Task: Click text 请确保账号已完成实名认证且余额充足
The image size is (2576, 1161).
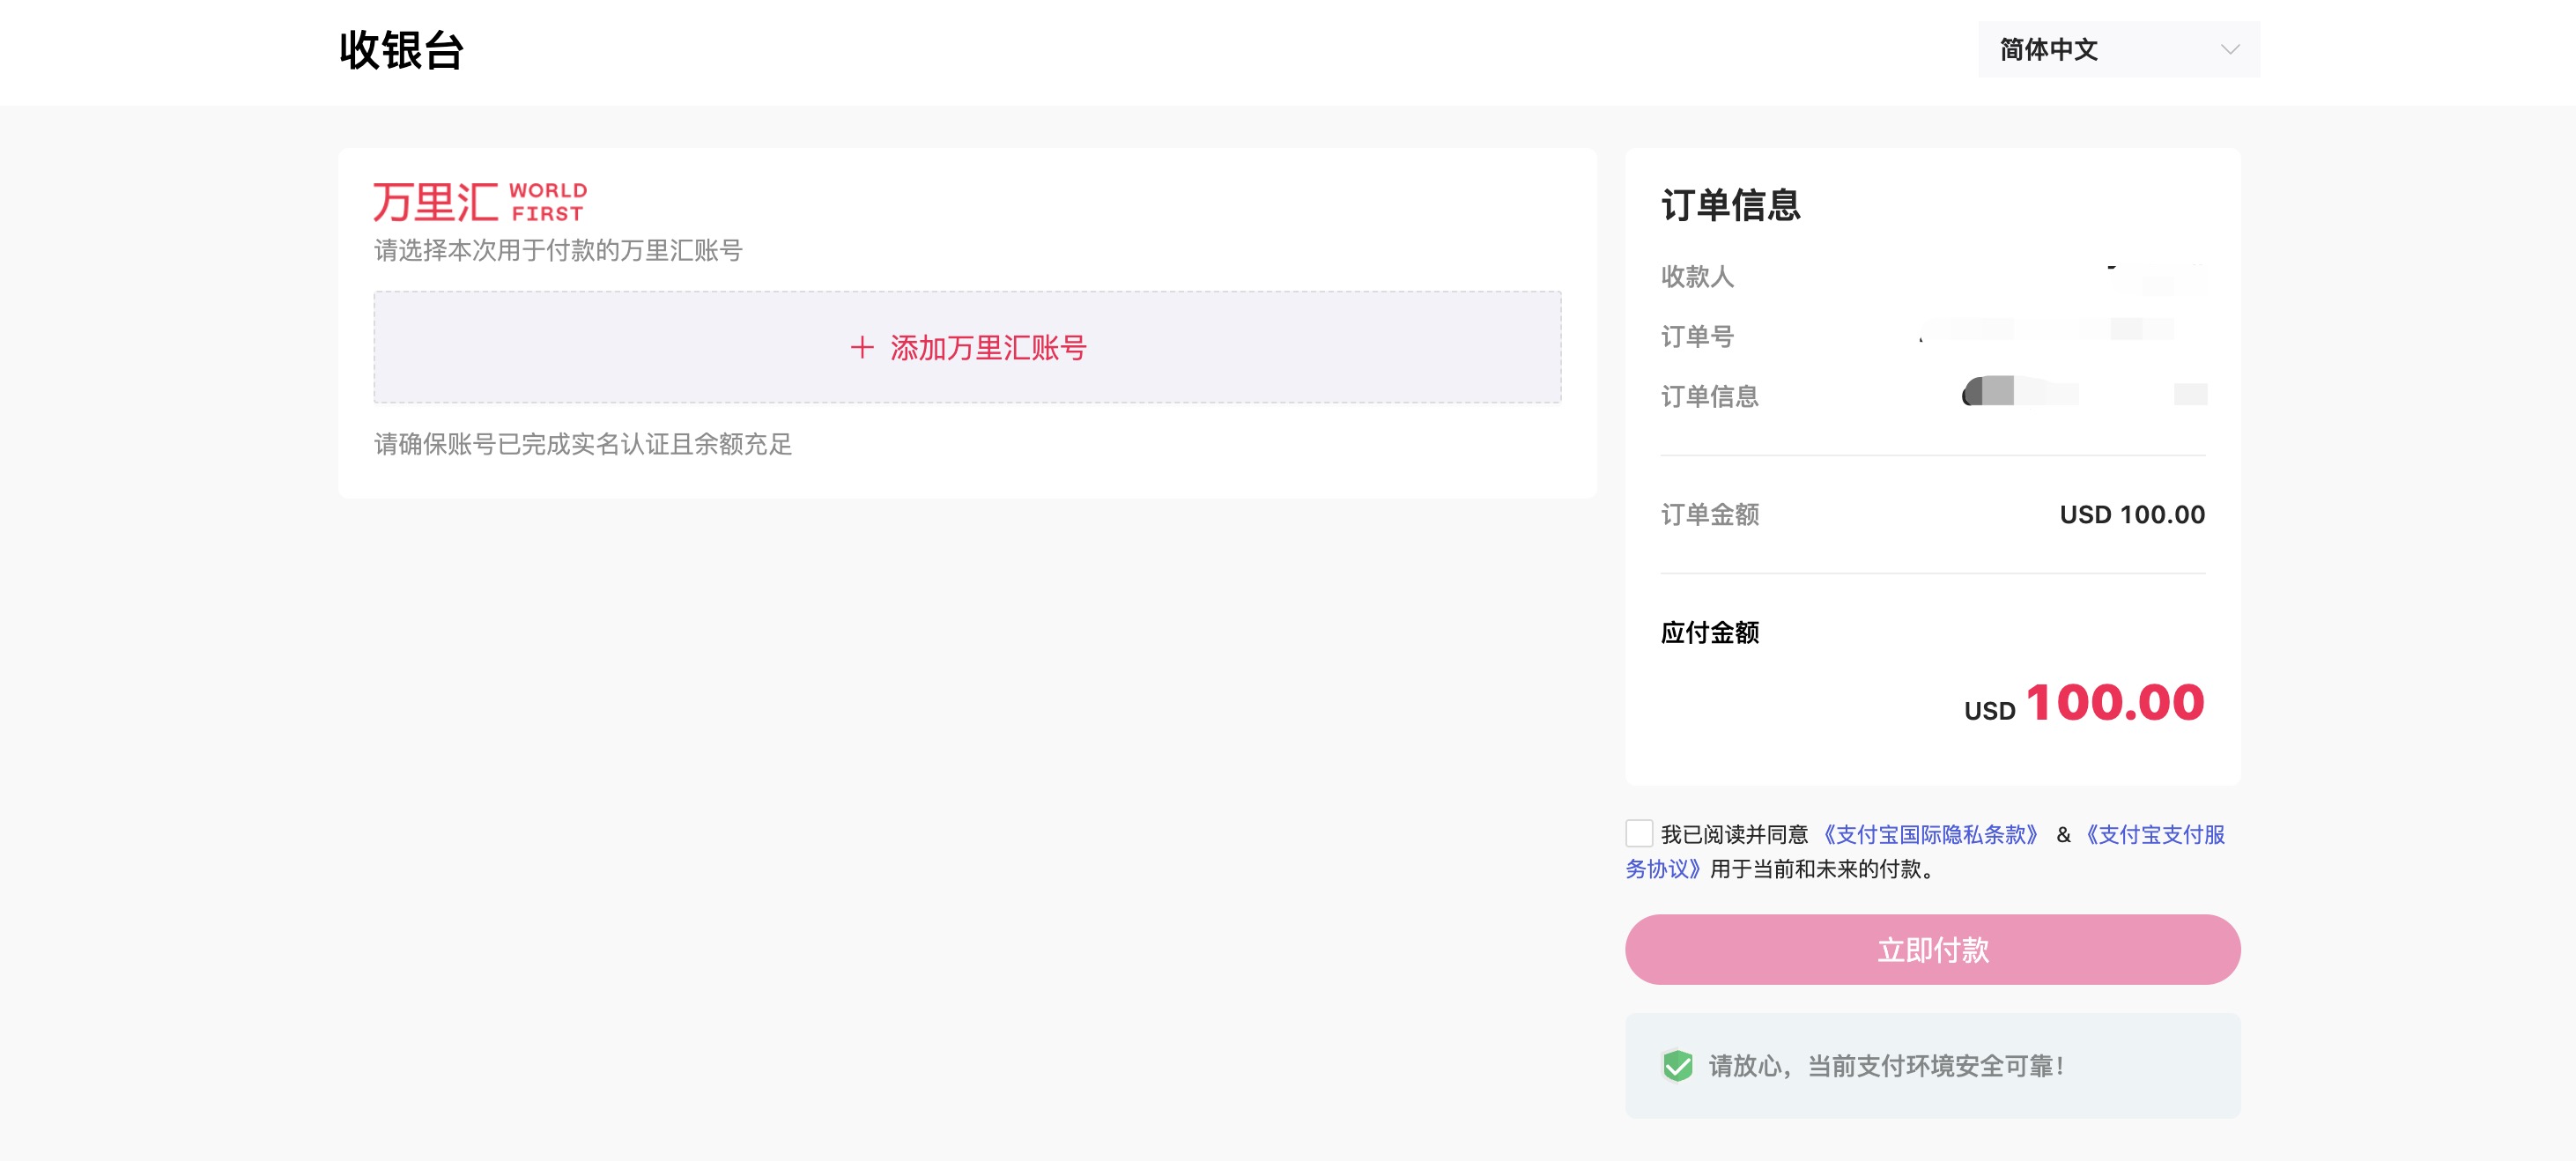Action: tap(583, 444)
